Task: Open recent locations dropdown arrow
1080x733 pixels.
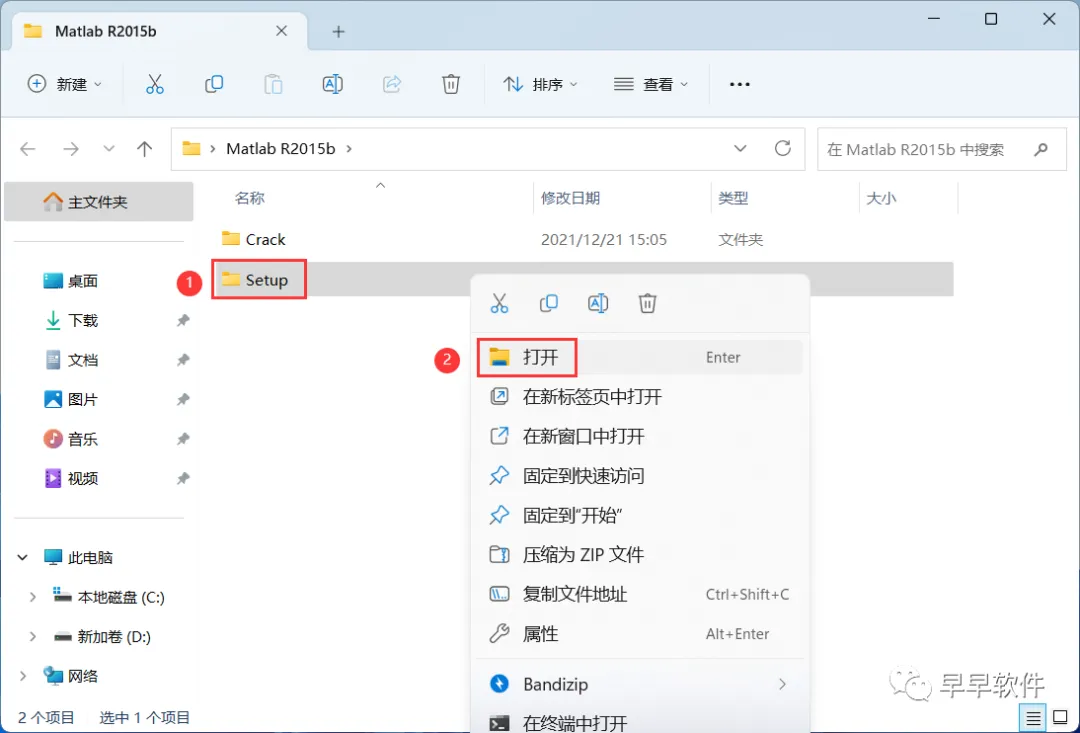Action: pos(108,149)
